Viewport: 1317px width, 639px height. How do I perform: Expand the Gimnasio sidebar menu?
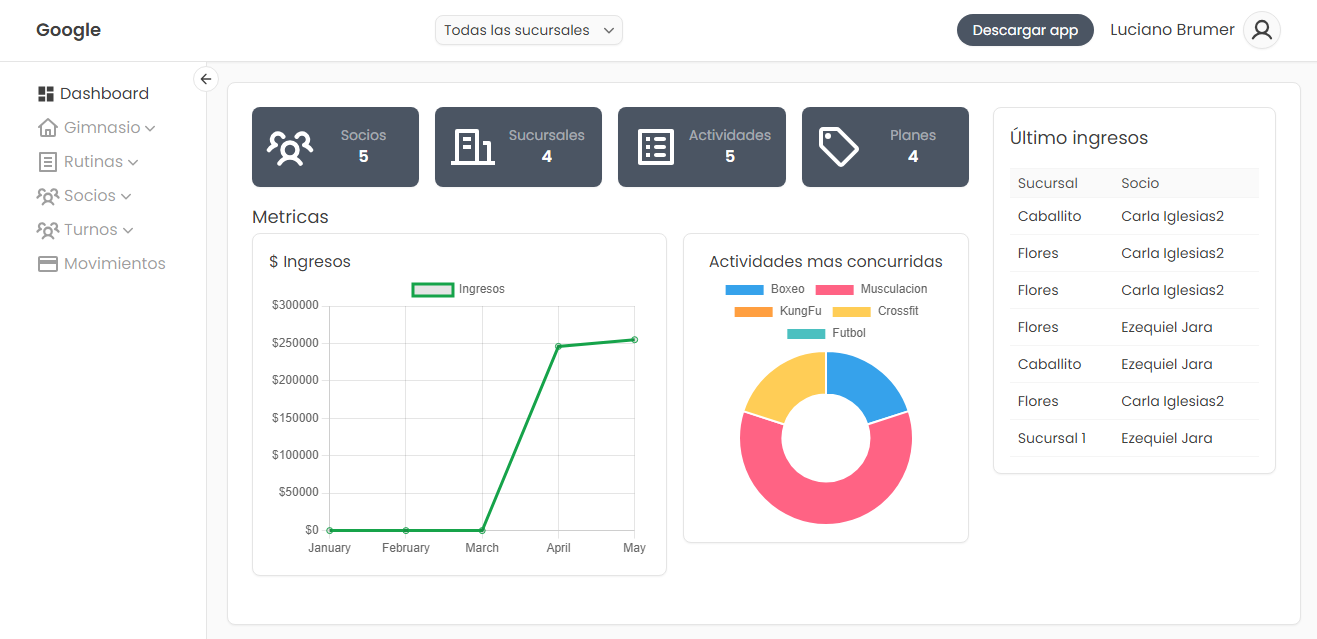[x=97, y=128]
